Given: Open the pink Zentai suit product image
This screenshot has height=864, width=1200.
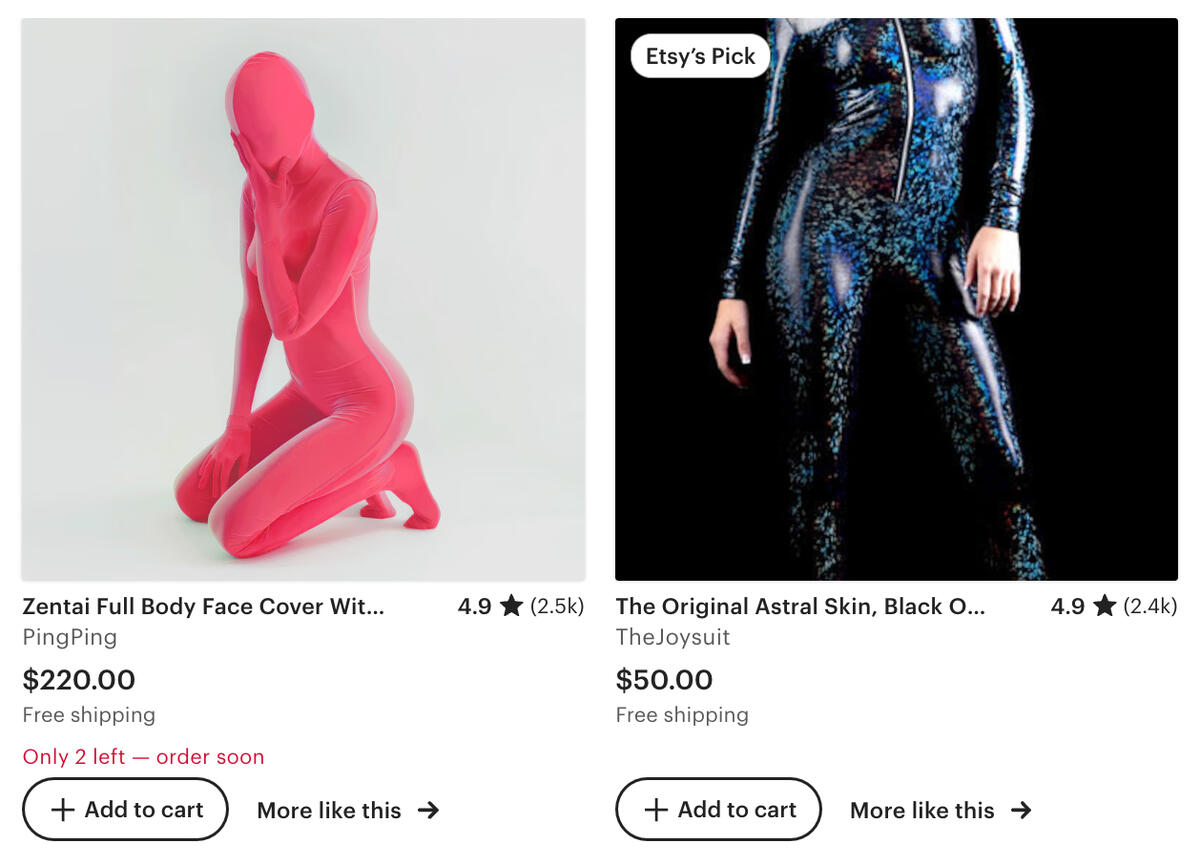Looking at the screenshot, I should coord(303,299).
